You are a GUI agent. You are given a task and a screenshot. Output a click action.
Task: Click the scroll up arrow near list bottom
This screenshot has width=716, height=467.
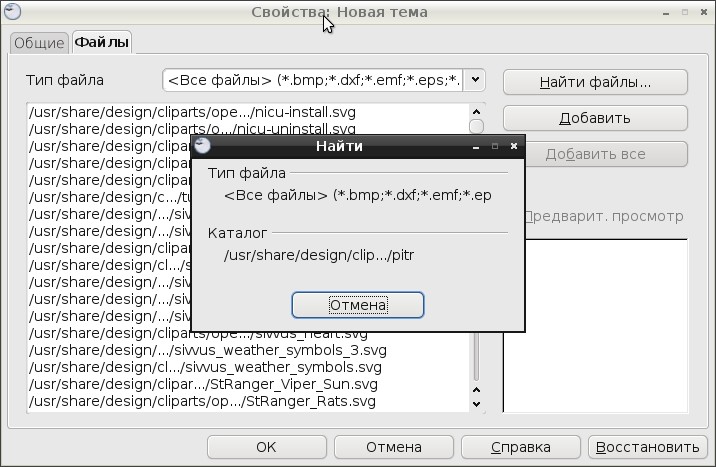click(476, 390)
